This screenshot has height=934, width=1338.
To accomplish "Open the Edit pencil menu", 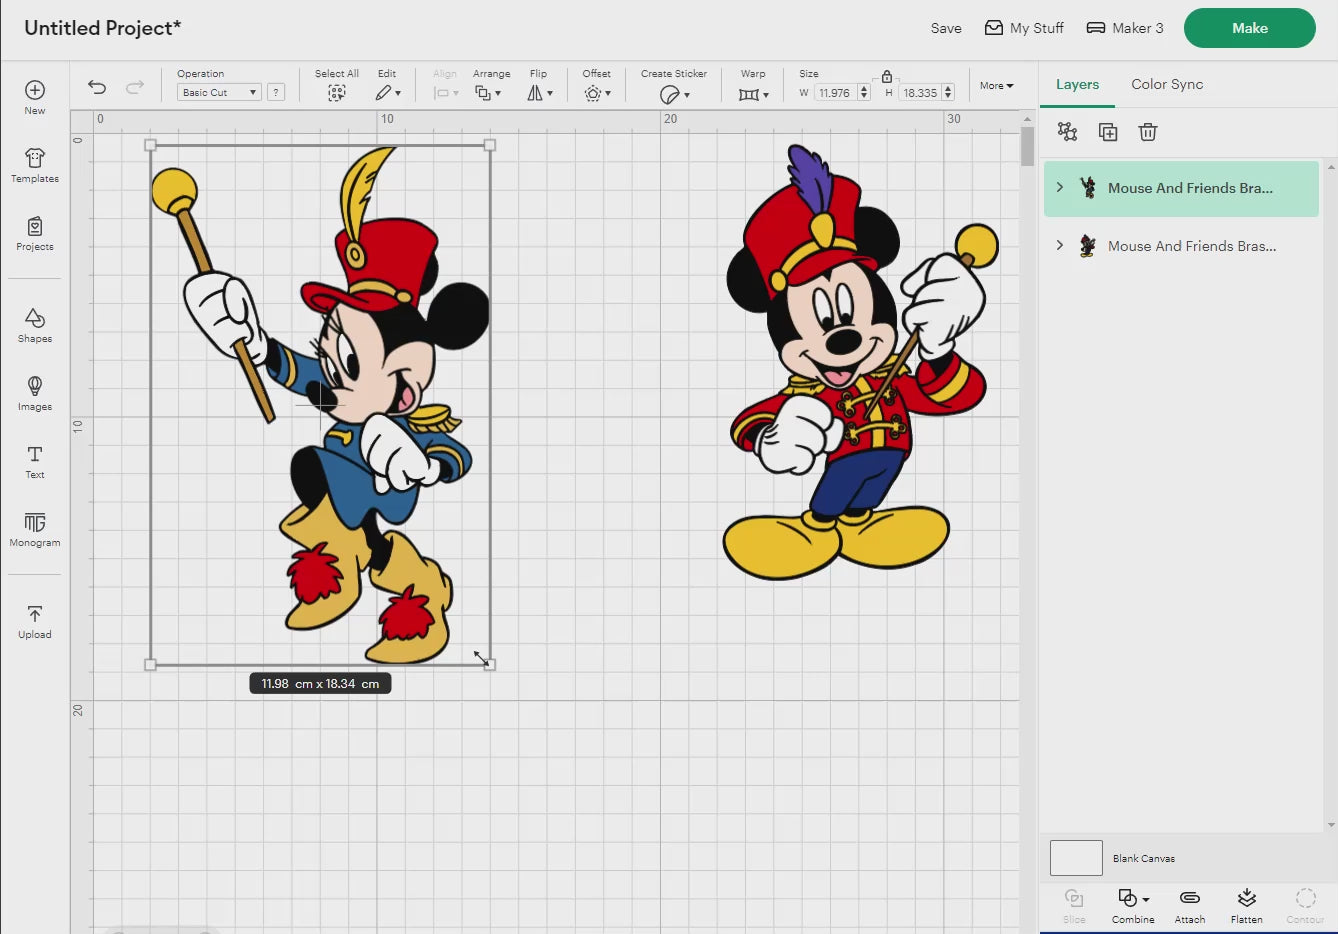I will 388,93.
